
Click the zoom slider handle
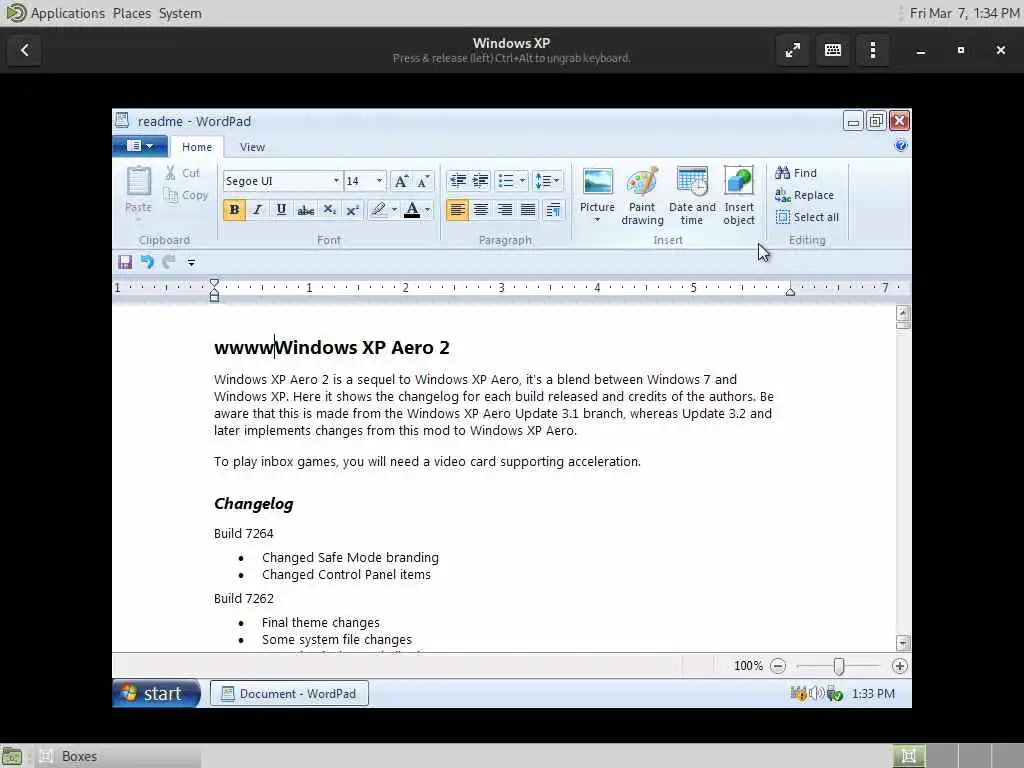[839, 666]
